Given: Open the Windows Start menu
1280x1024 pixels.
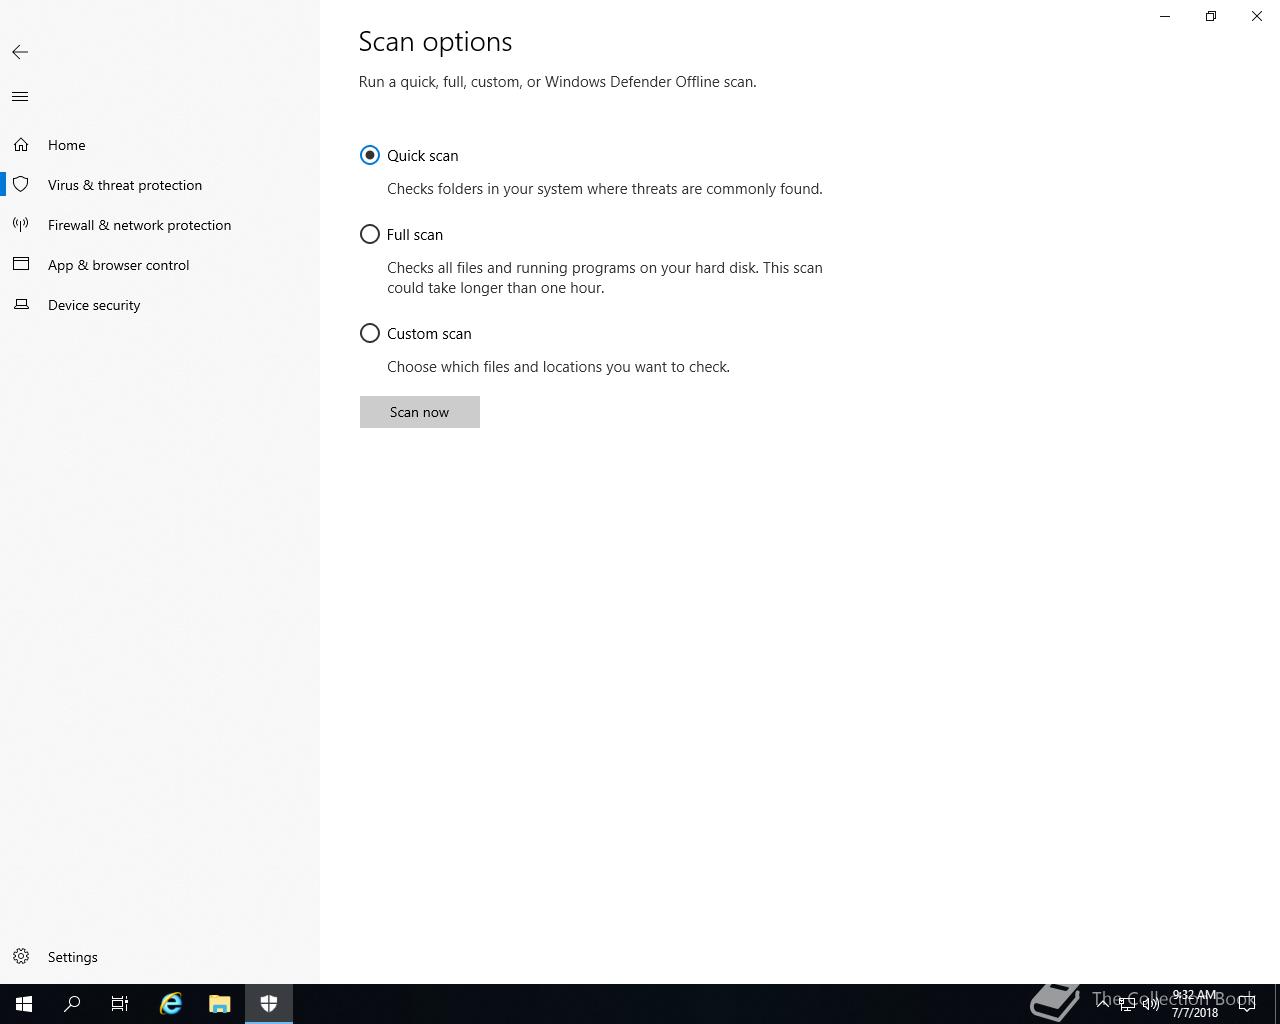Looking at the screenshot, I should pos(24,1004).
